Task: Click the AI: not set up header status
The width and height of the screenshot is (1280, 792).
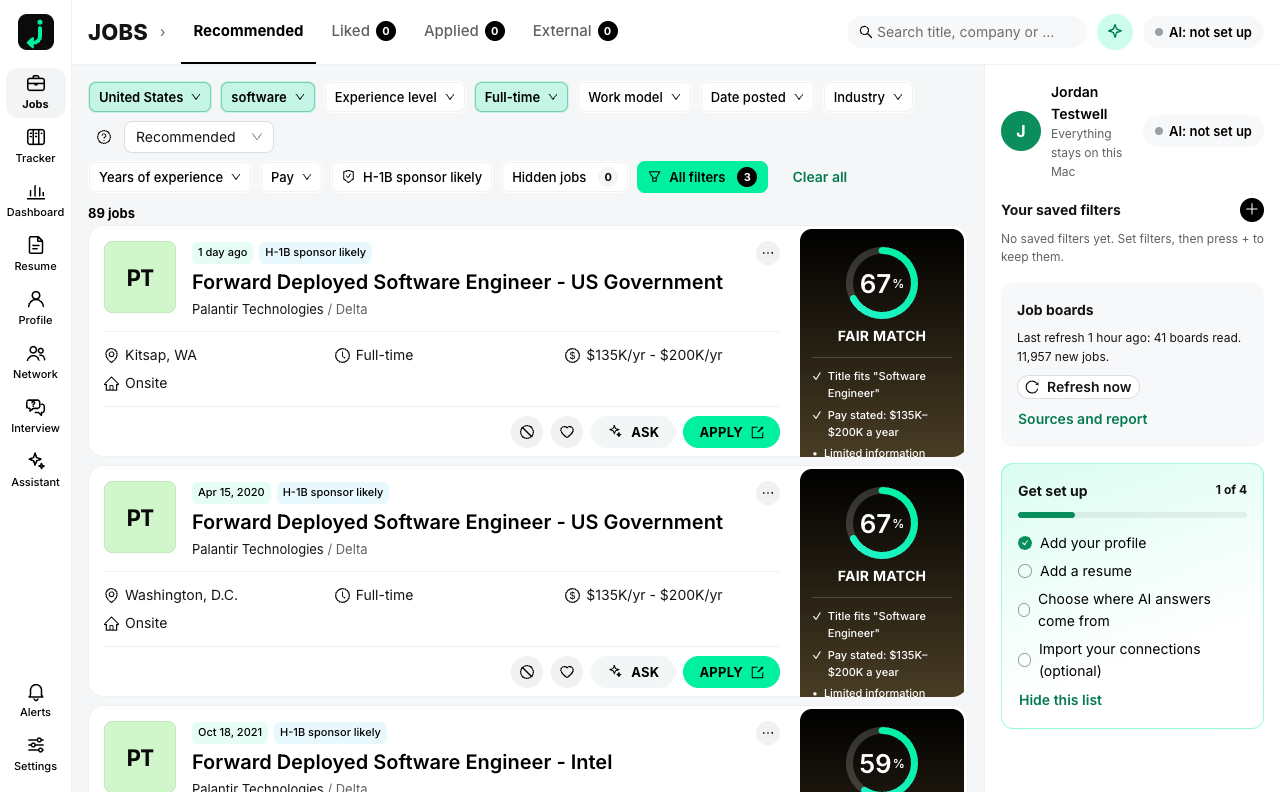Action: [x=1203, y=32]
